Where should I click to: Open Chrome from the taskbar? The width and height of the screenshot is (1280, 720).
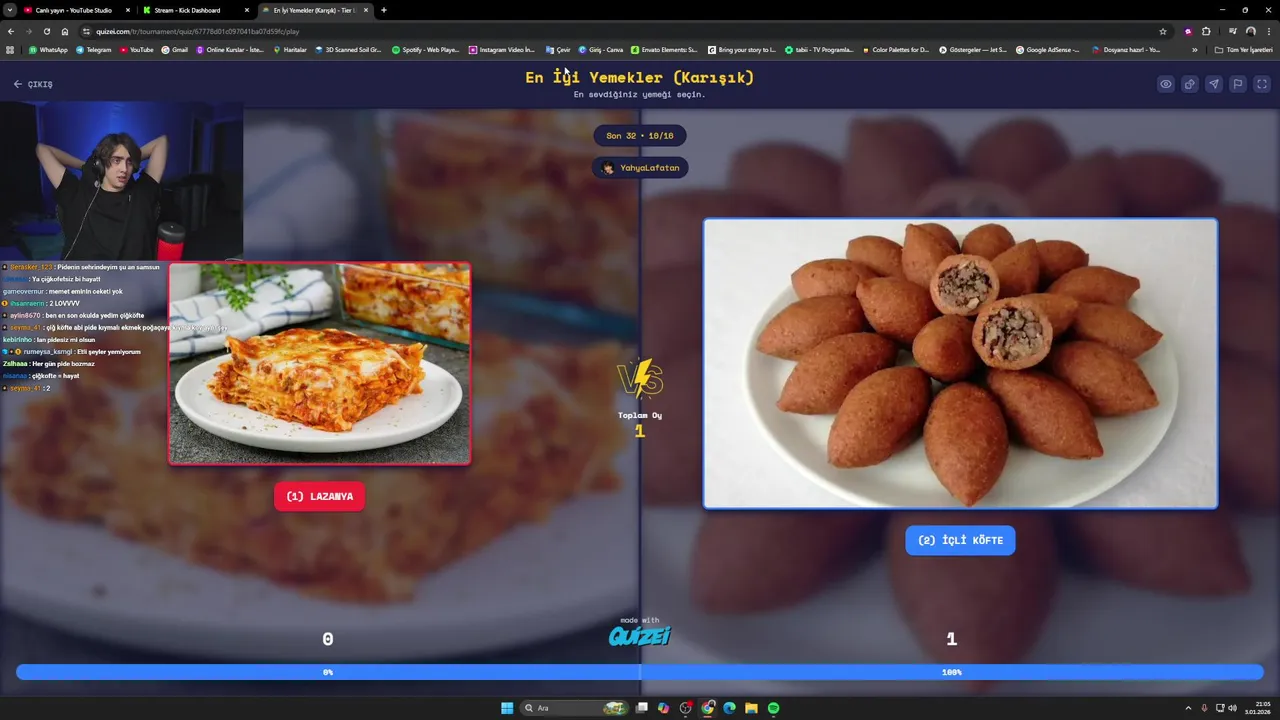(x=708, y=708)
